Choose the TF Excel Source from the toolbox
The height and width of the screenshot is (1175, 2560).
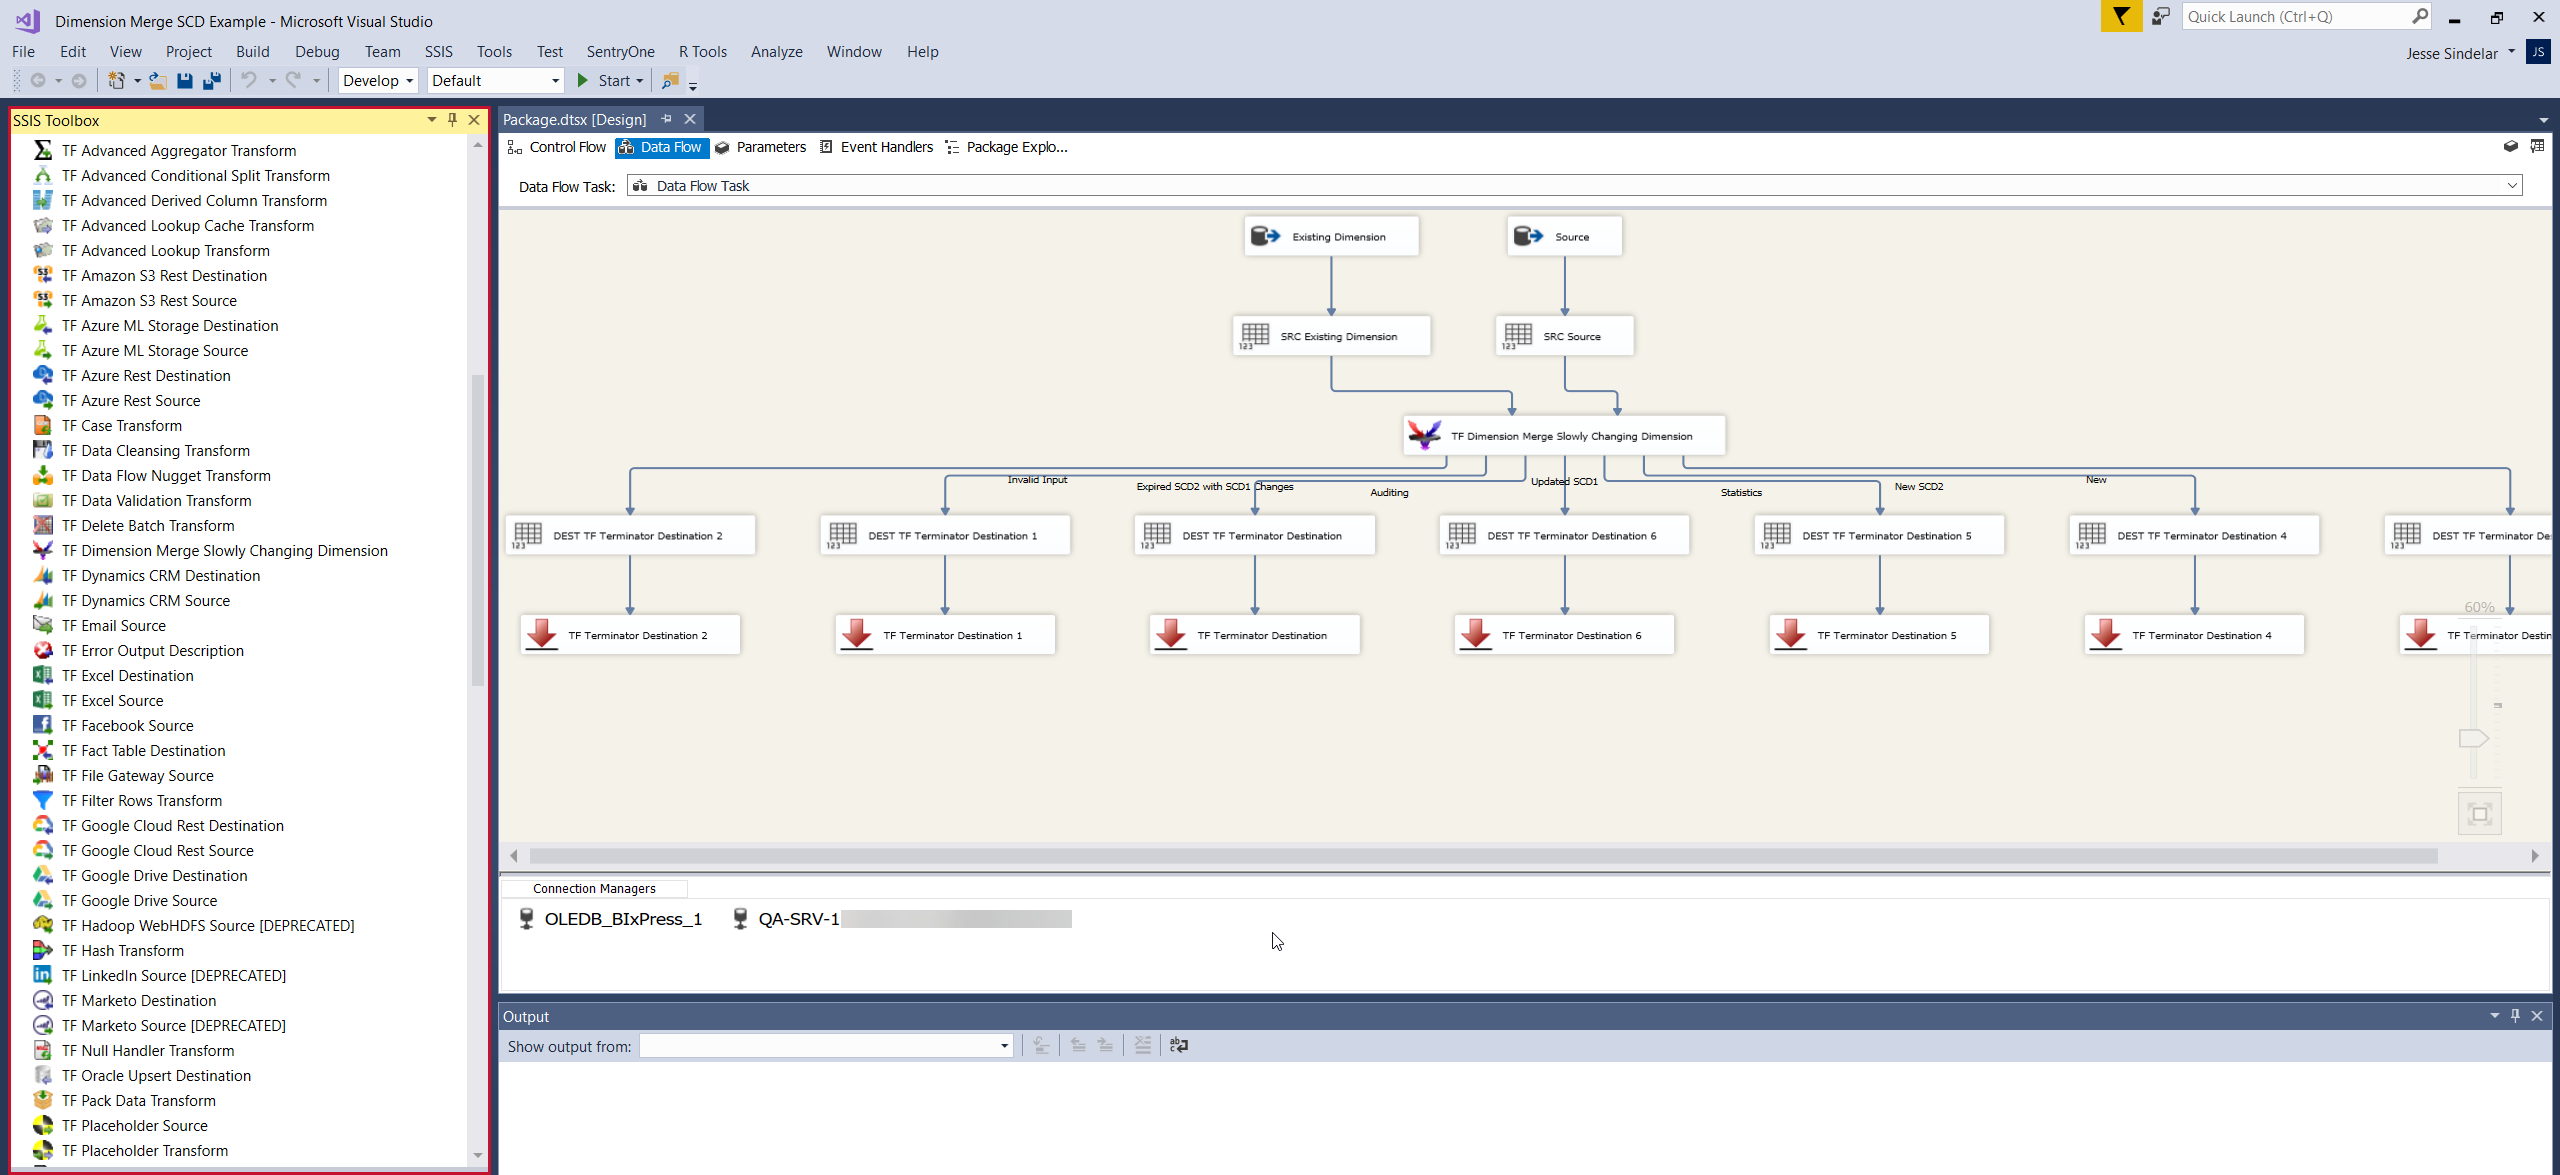click(112, 700)
